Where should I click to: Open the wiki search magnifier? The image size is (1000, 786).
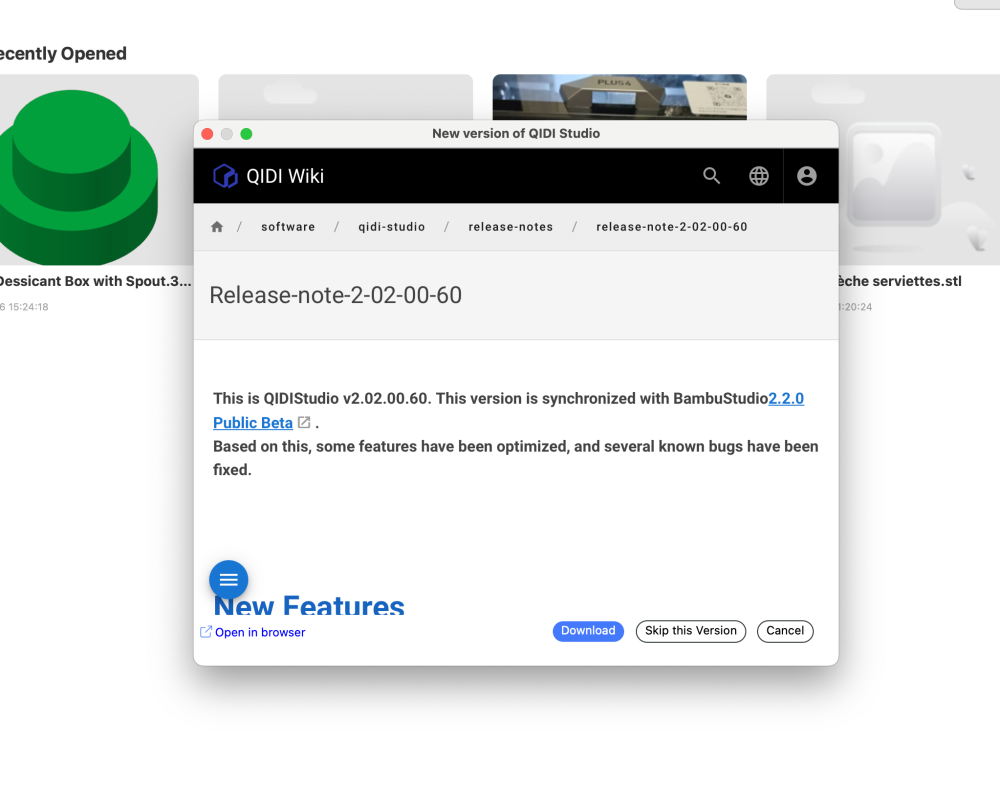click(712, 176)
